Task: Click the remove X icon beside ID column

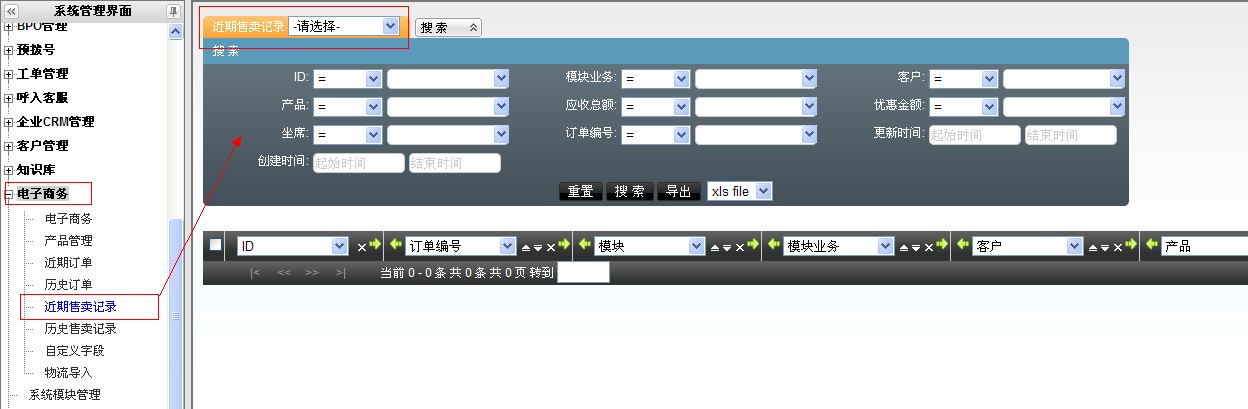Action: pos(362,246)
